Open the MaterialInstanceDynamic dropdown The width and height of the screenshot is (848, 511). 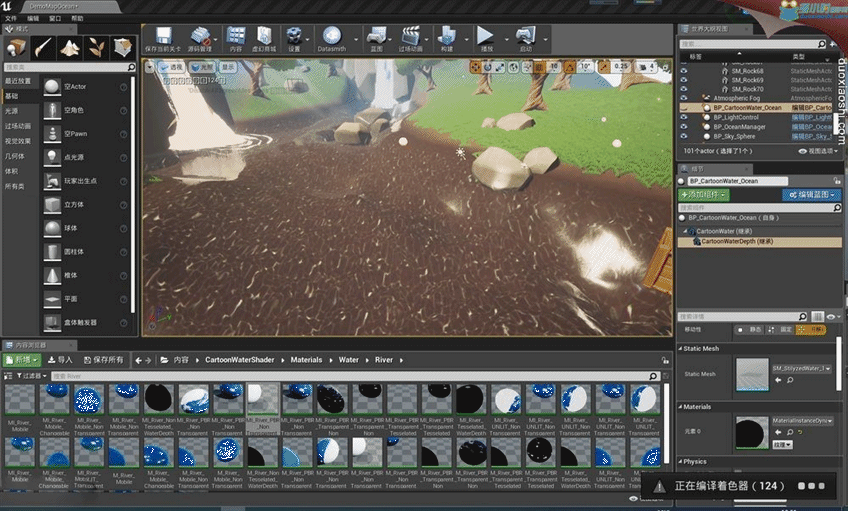coord(803,420)
